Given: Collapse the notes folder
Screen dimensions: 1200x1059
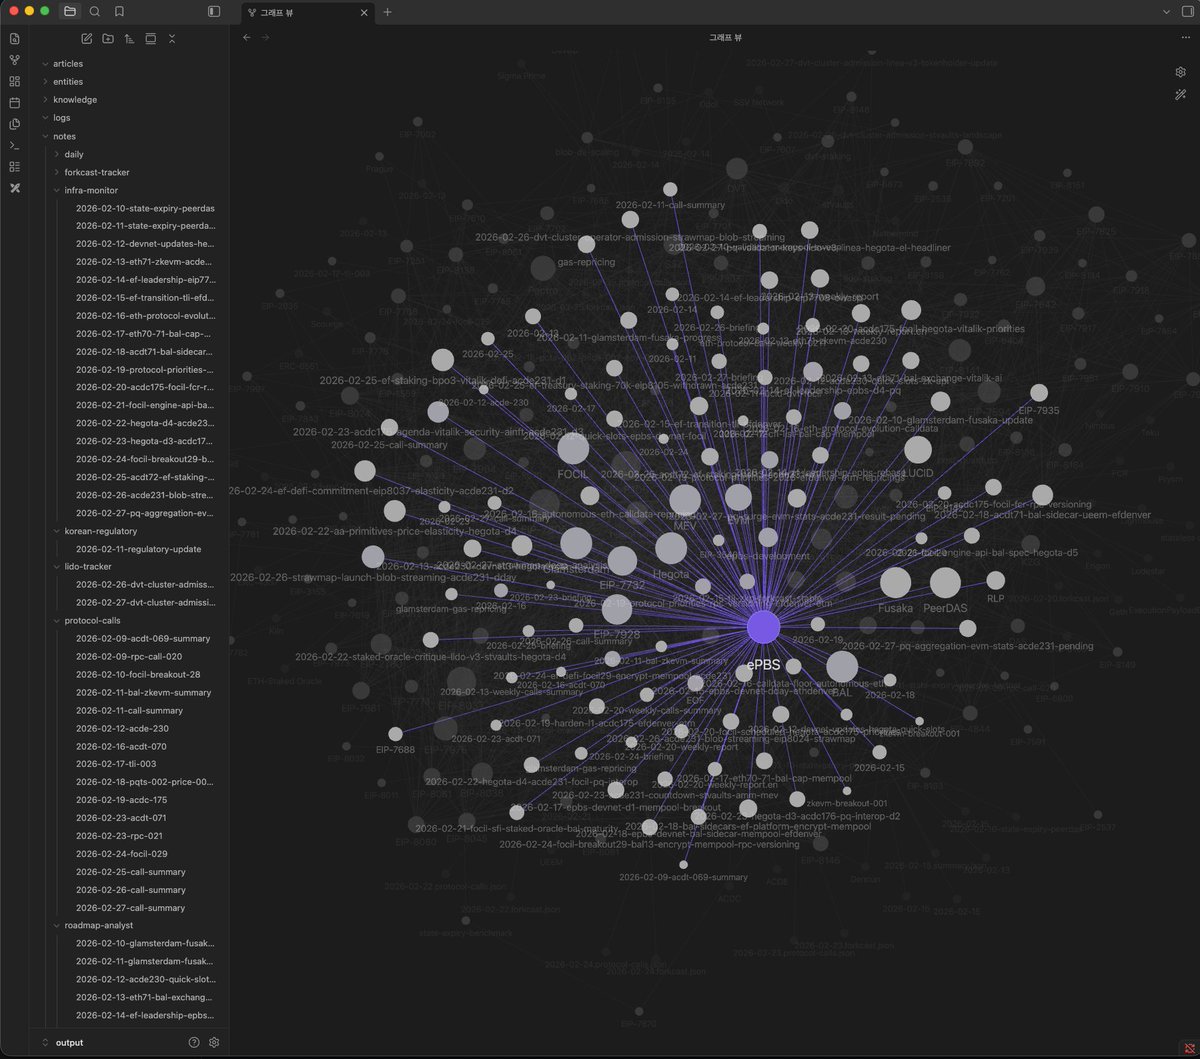Looking at the screenshot, I should coord(64,136).
